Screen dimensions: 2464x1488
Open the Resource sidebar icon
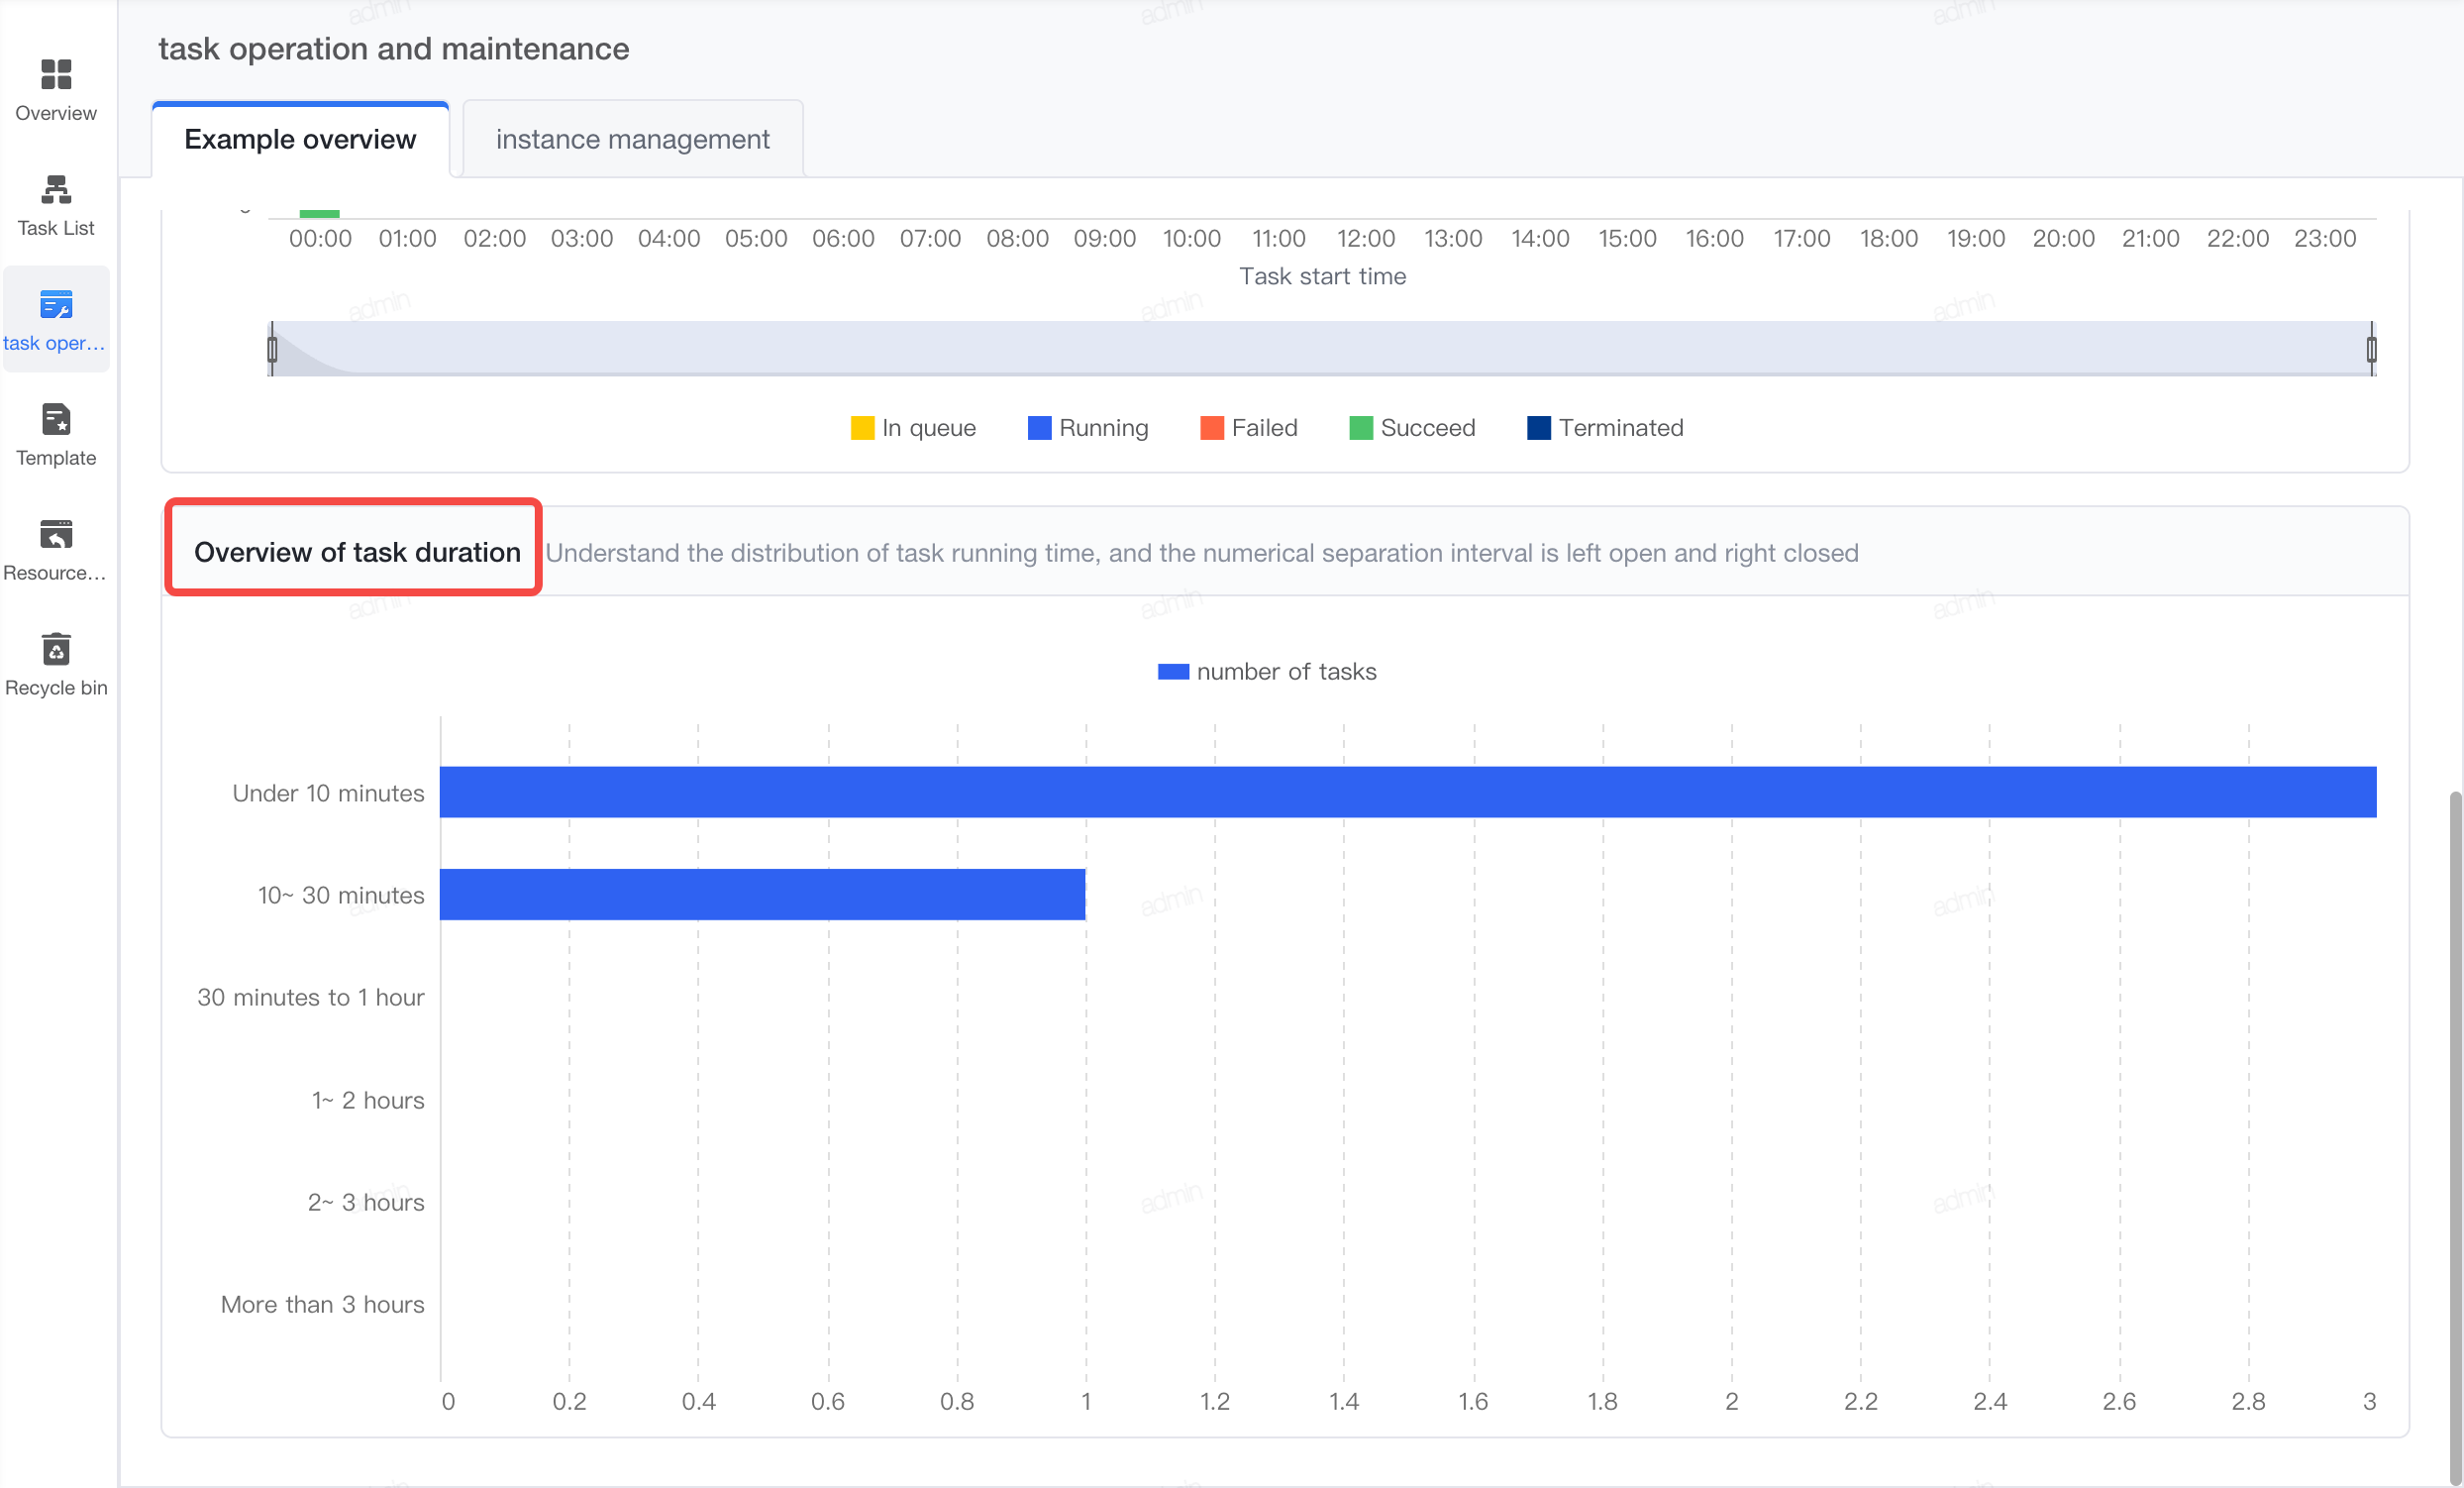(x=56, y=534)
